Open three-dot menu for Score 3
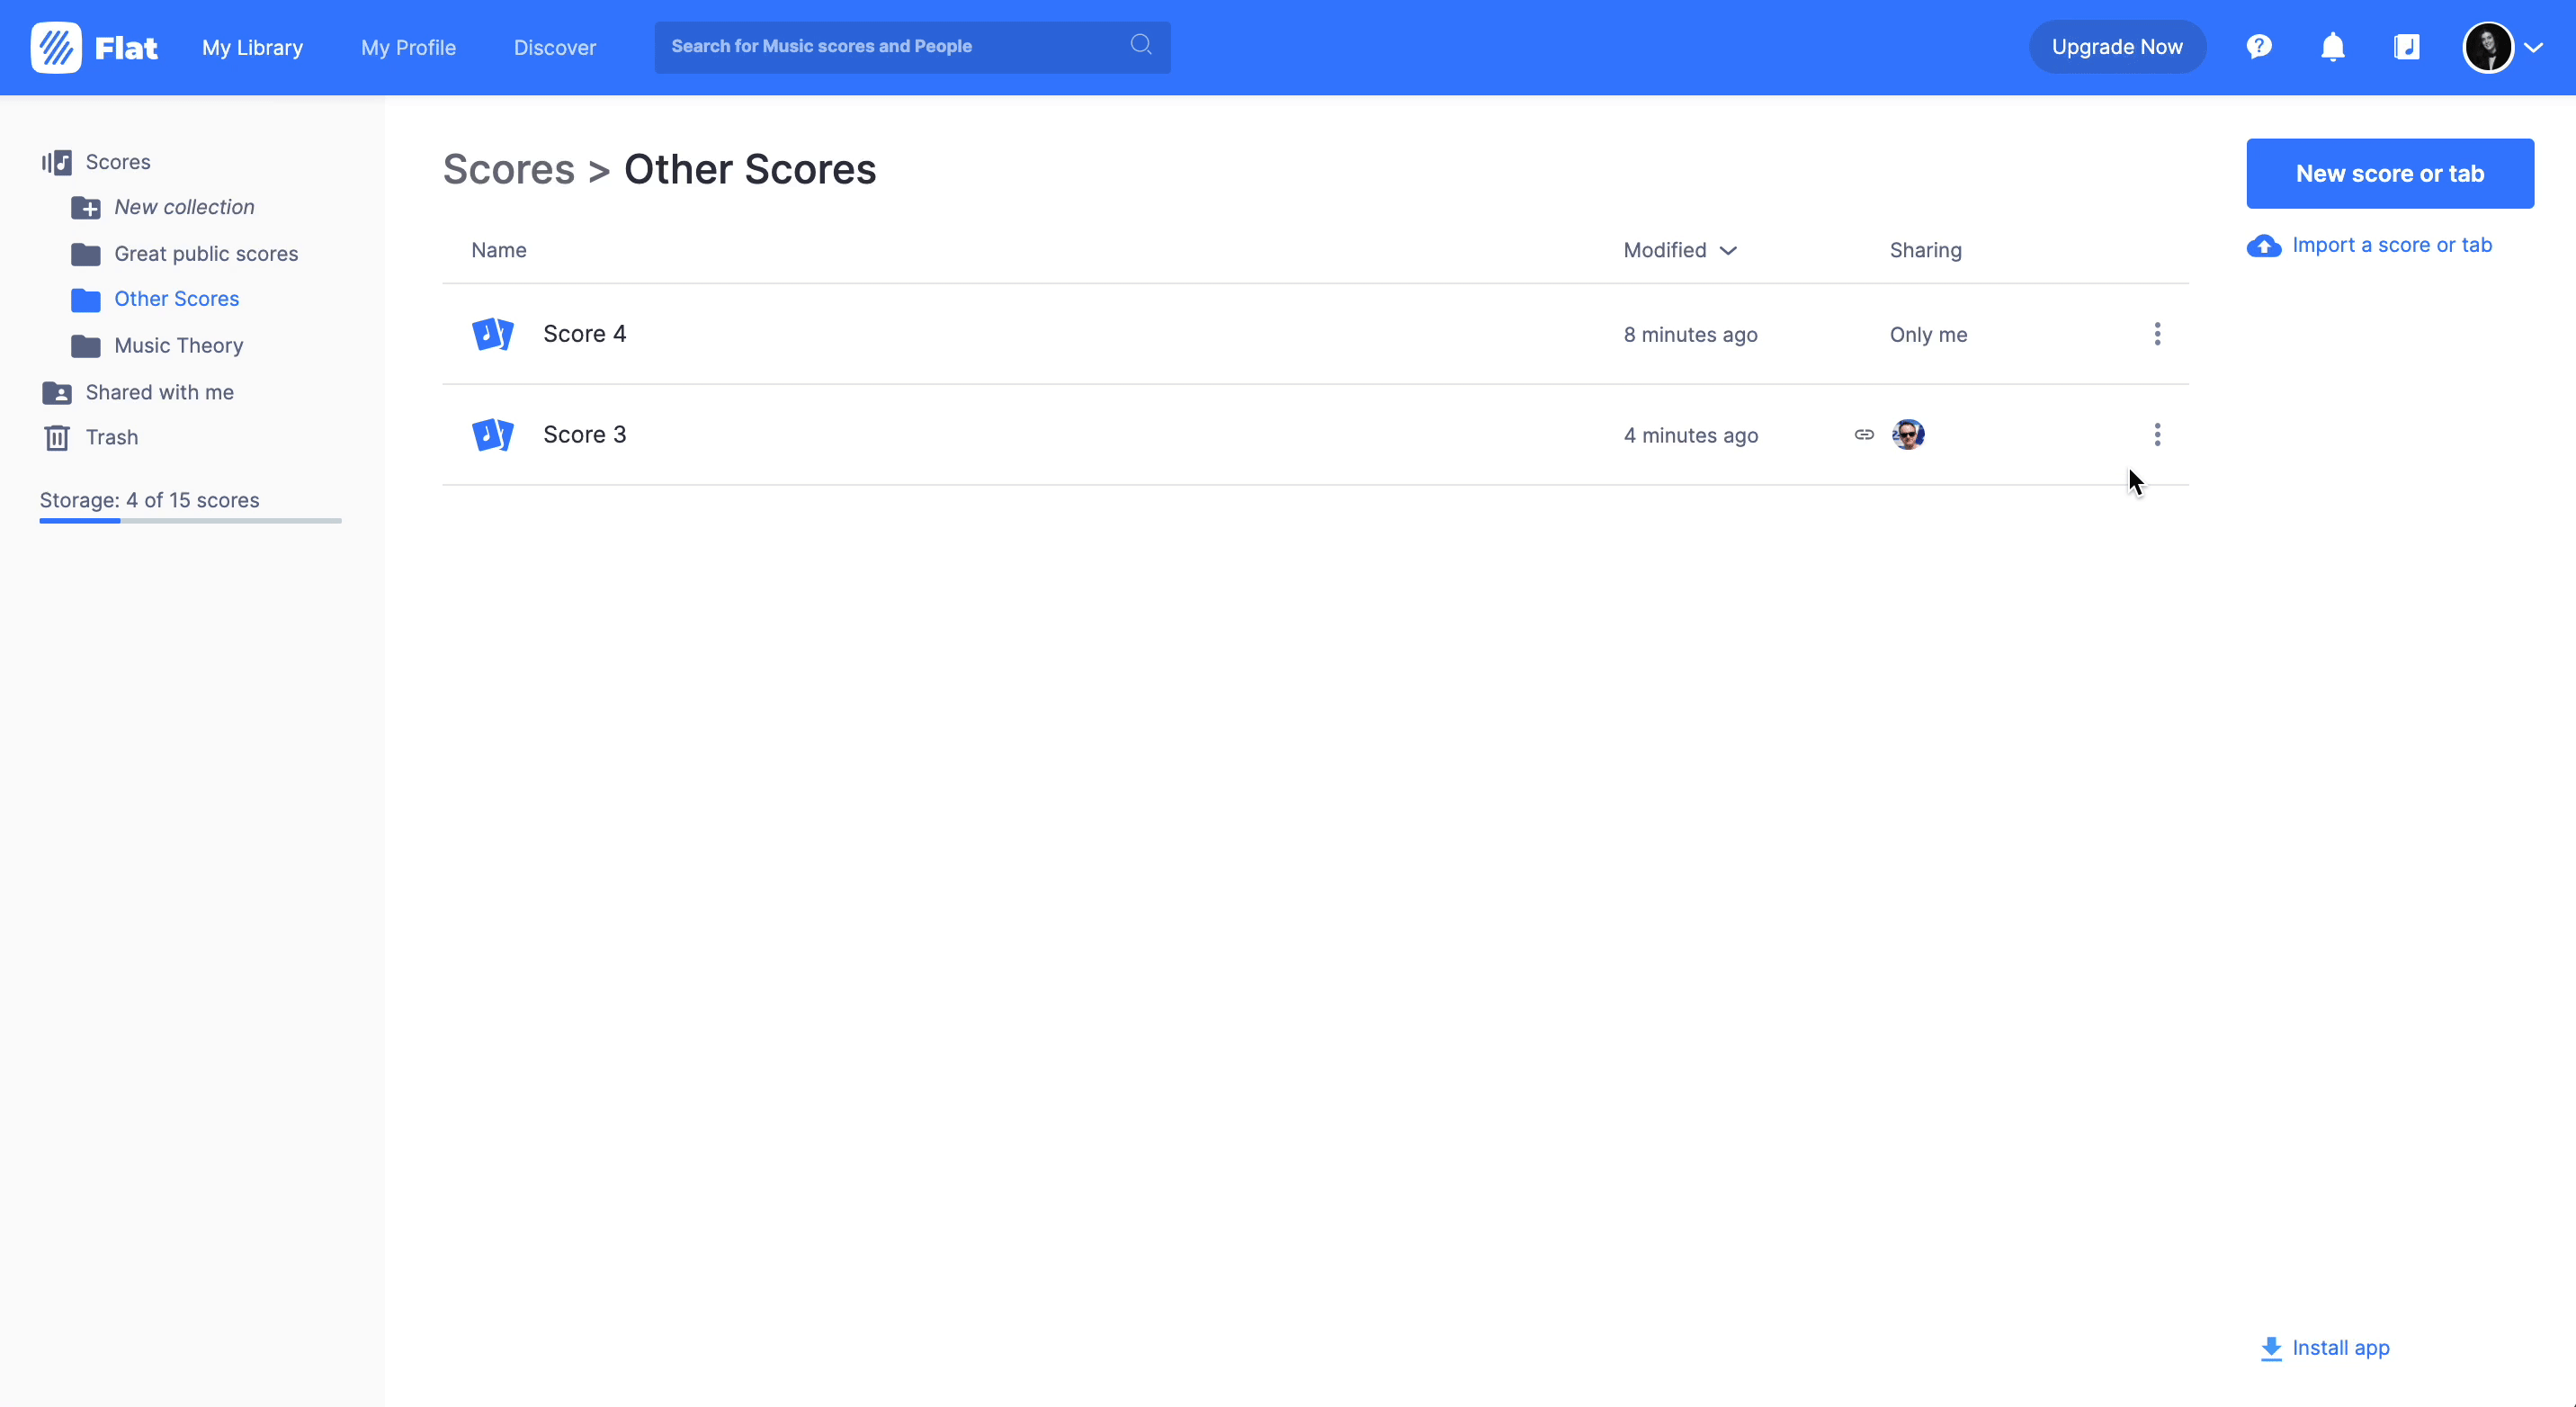 [2157, 434]
